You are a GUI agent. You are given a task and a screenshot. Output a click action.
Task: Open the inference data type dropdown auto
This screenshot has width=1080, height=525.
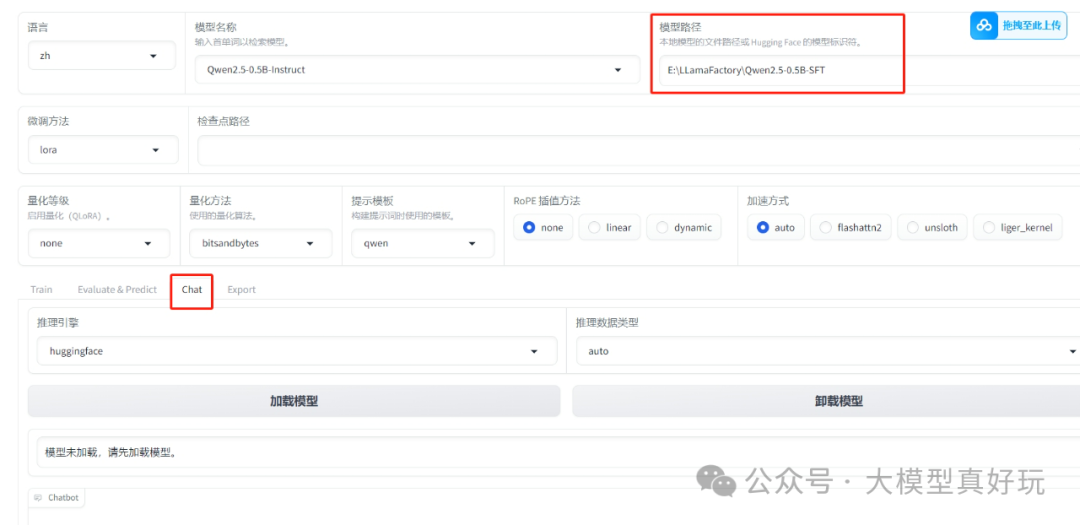[x=828, y=351]
